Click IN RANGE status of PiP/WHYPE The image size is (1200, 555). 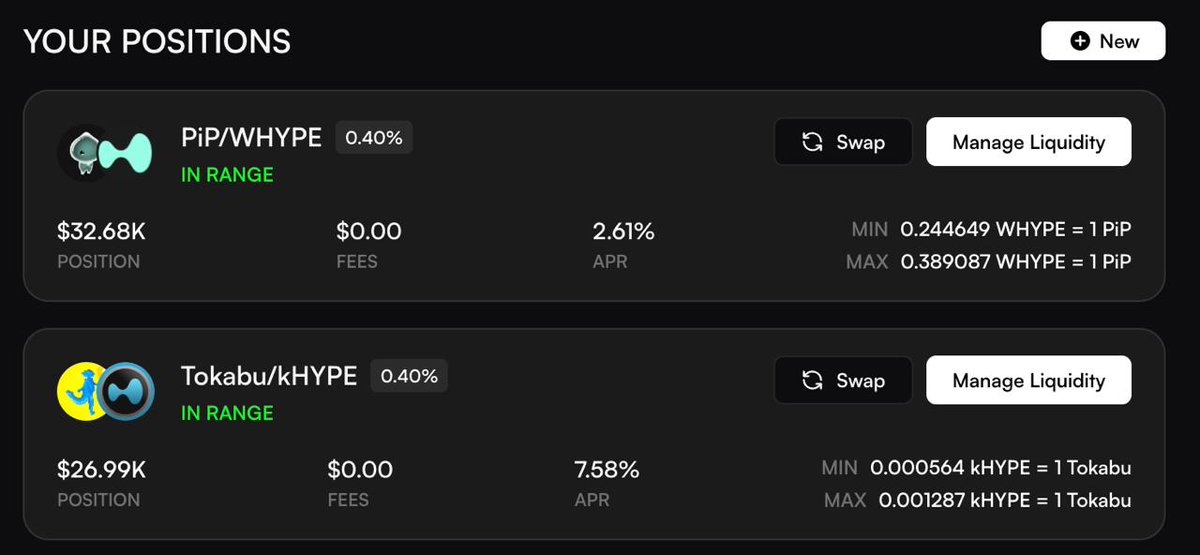tap(227, 174)
